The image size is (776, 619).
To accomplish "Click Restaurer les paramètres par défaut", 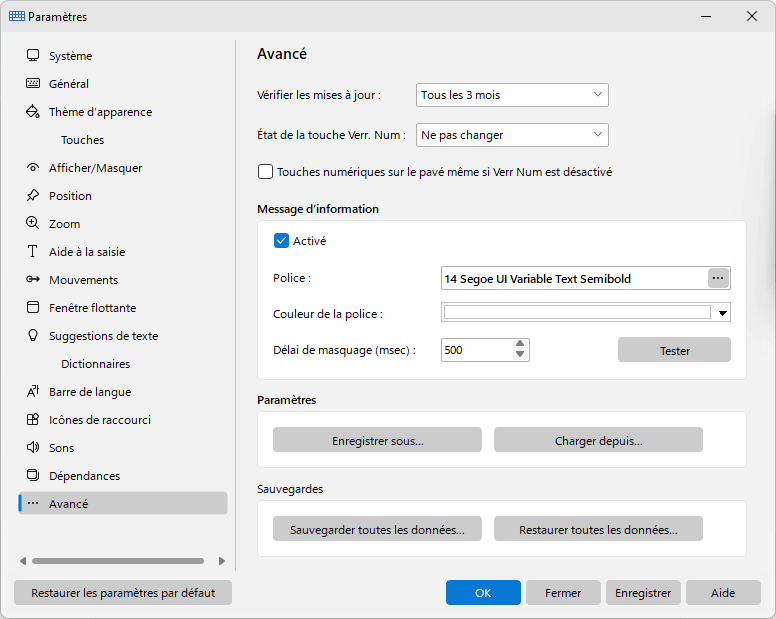I will pos(123,593).
